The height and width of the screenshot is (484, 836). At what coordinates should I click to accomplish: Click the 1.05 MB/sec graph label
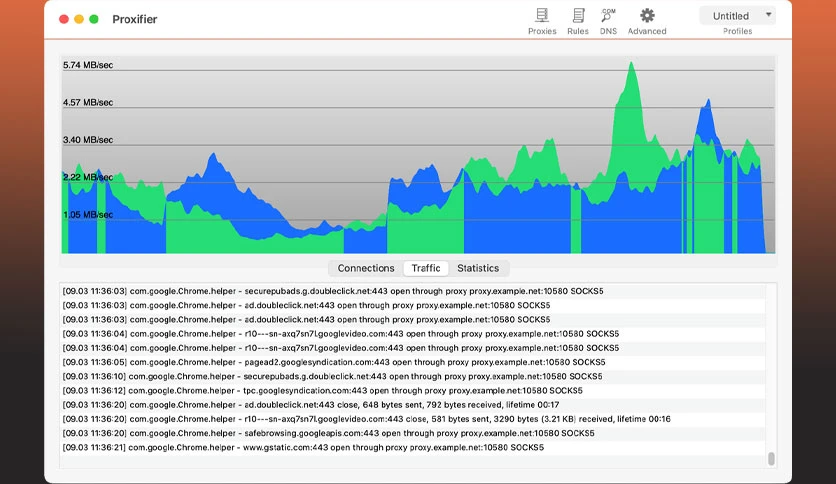88,215
